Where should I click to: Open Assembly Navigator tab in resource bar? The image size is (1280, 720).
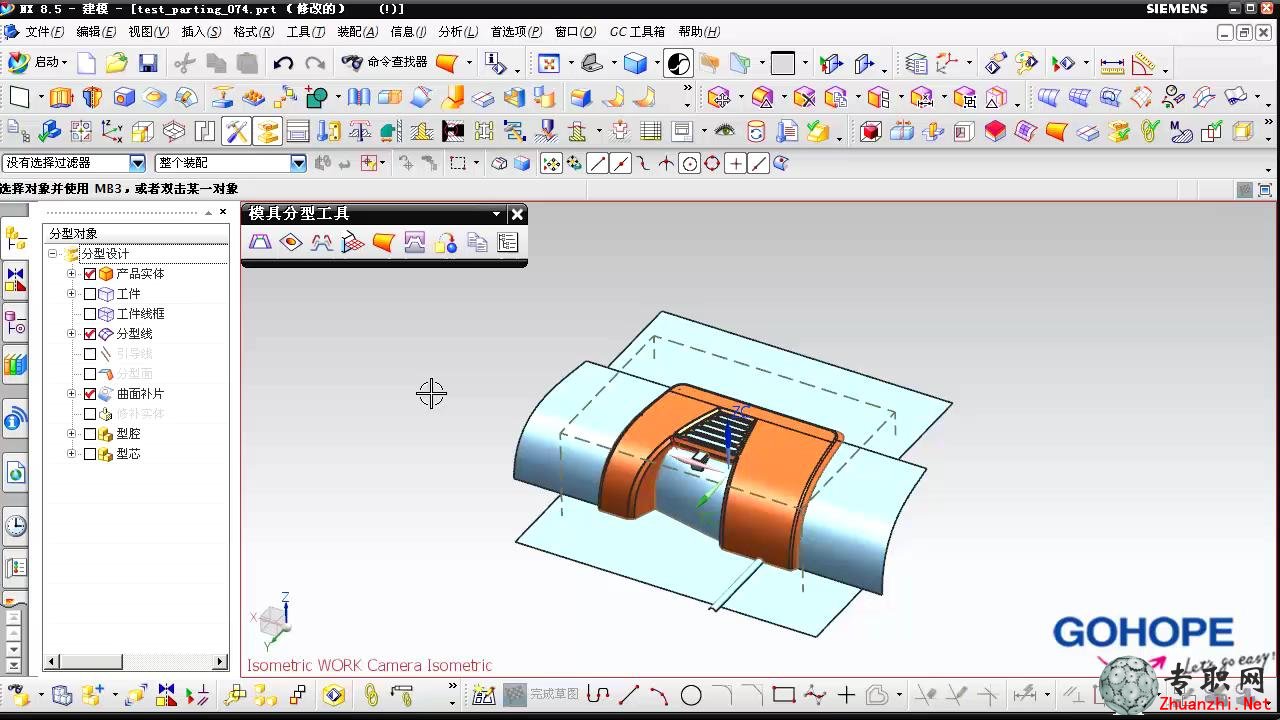[15, 238]
